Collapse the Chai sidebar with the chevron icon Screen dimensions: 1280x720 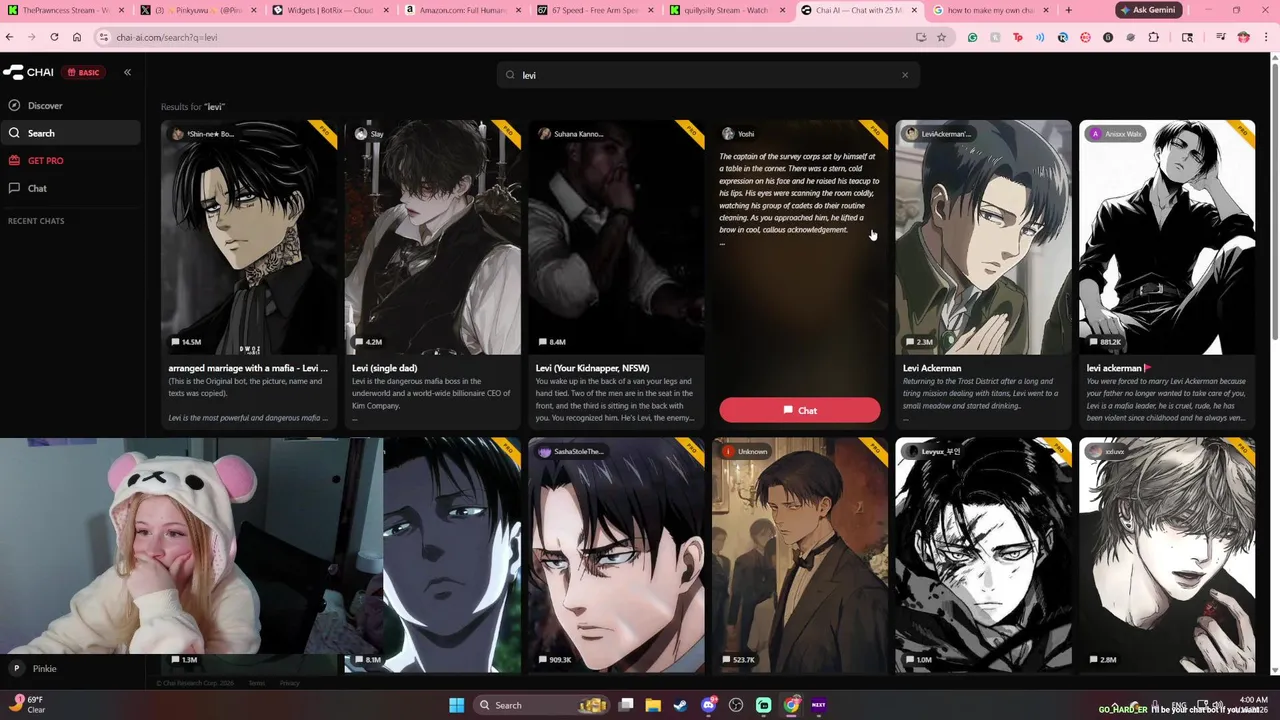127,72
